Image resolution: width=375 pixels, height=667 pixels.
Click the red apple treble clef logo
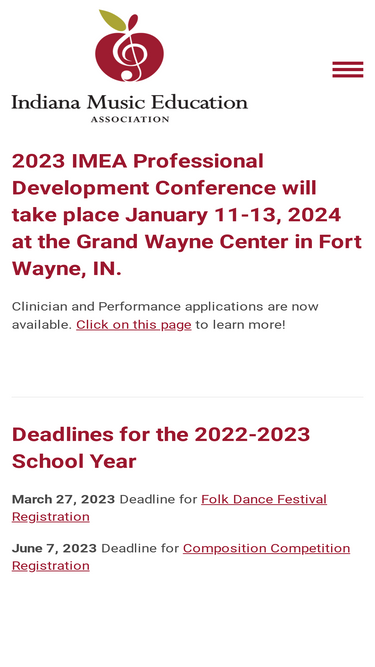tap(129, 46)
